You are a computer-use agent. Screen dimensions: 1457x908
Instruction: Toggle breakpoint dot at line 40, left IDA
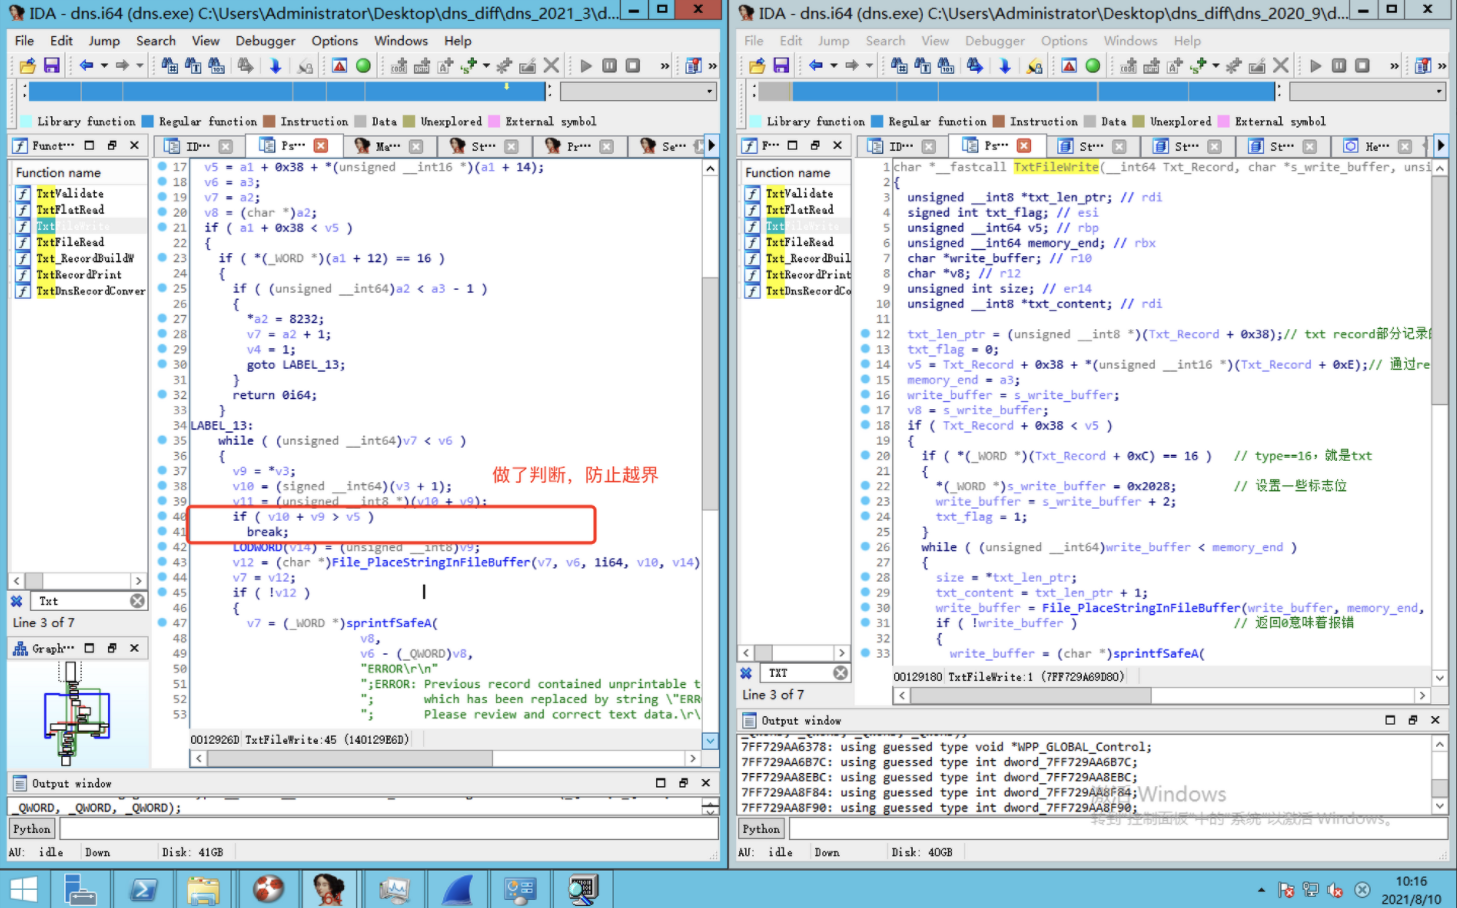point(163,516)
